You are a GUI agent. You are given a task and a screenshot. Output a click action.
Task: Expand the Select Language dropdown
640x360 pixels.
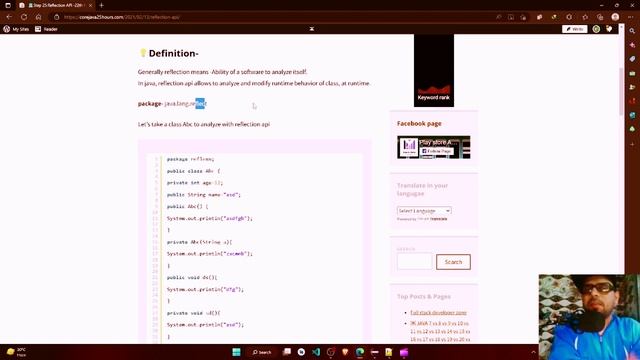point(424,211)
